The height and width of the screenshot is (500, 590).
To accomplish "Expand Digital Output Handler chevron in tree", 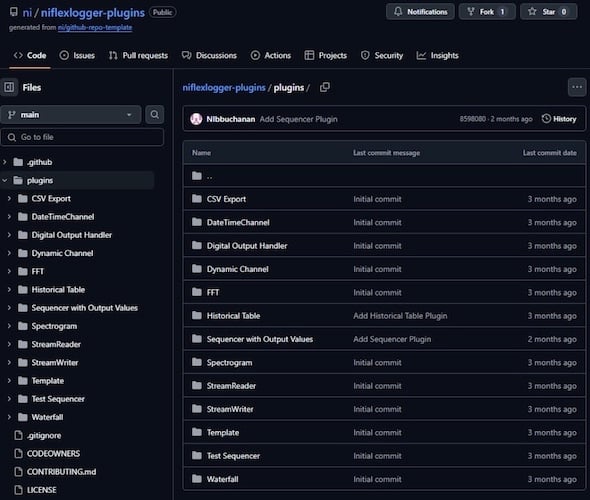I will coord(9,235).
